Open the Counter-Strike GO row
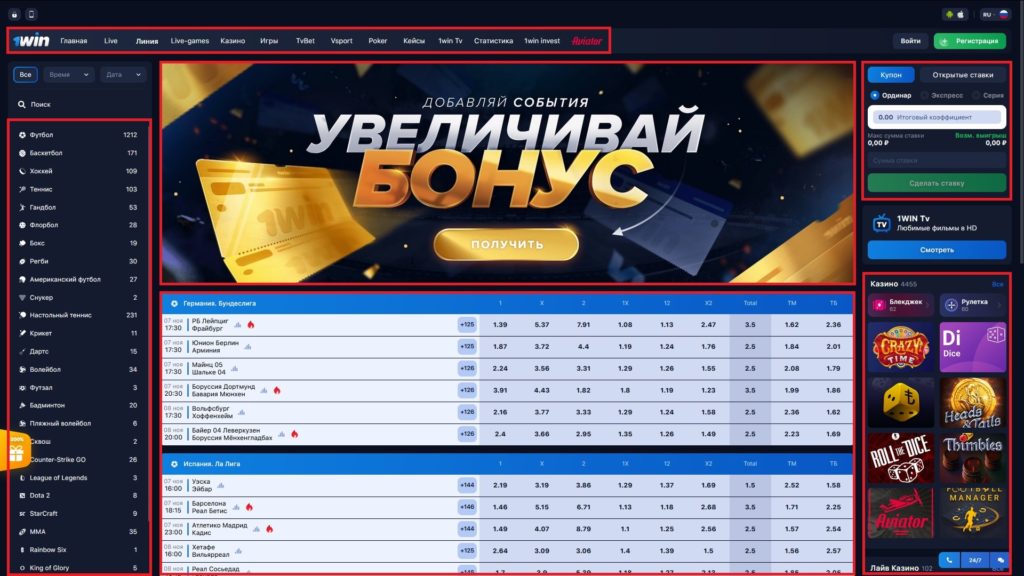 tap(78, 460)
